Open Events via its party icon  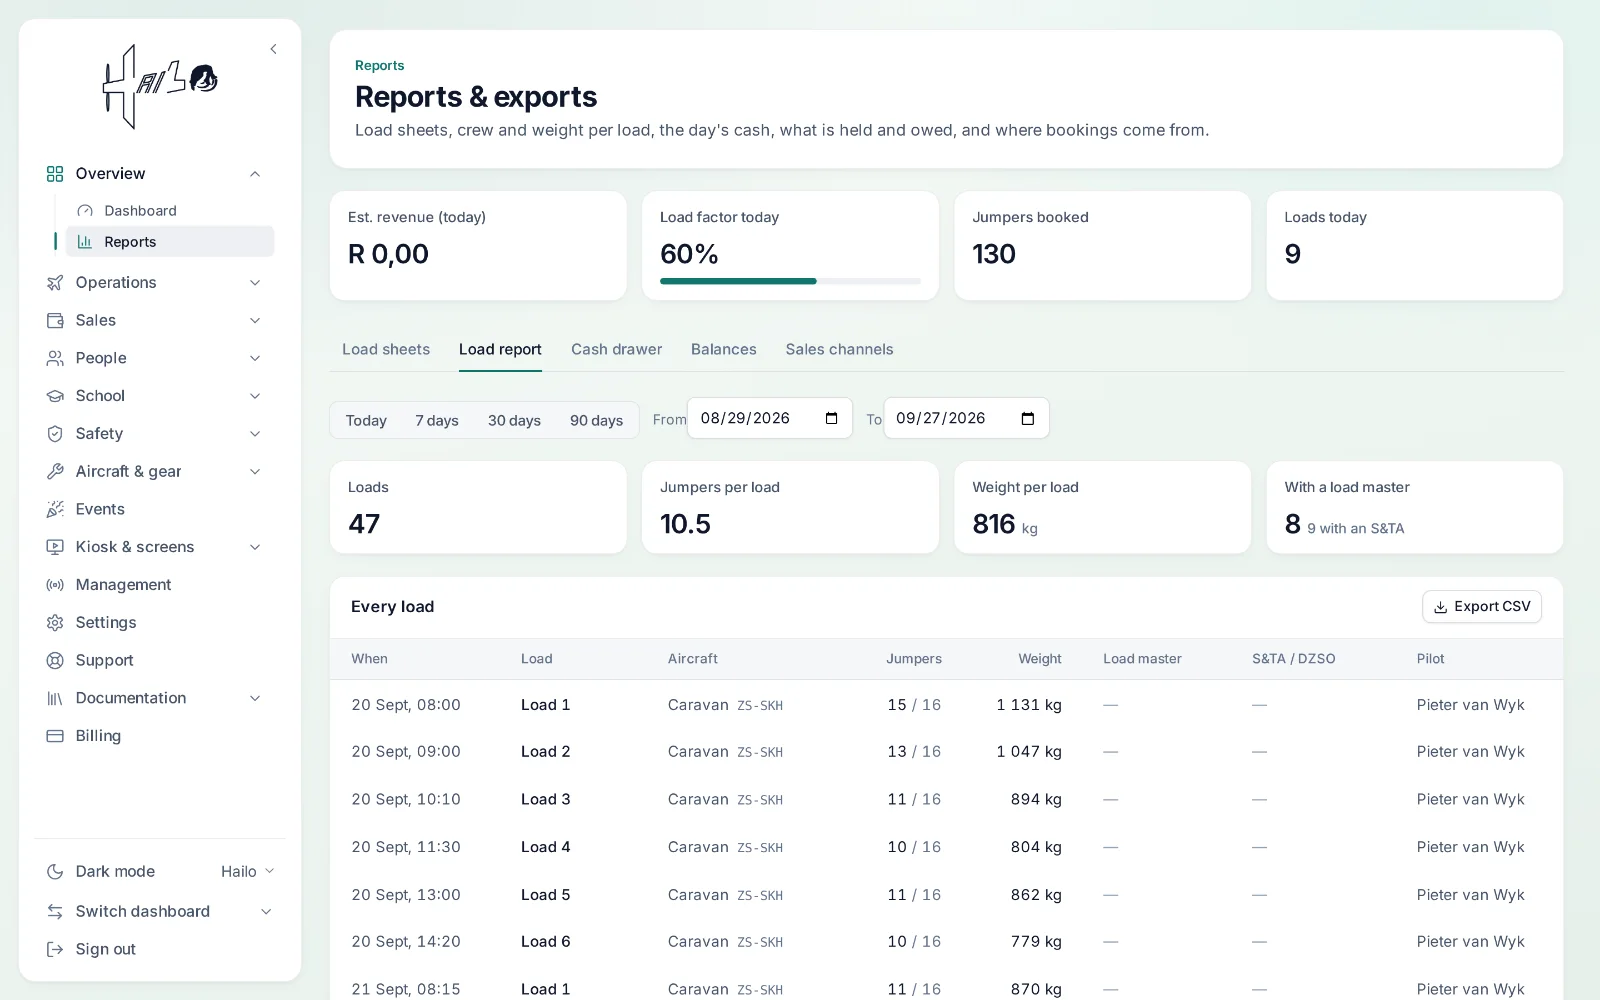point(55,509)
